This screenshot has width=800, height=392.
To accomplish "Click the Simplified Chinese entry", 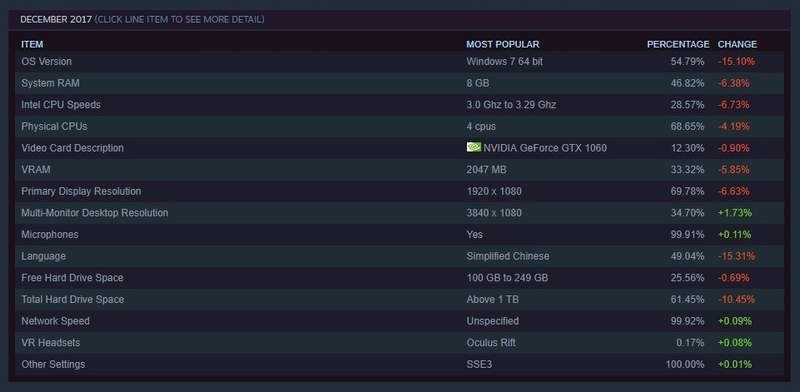I will 508,256.
